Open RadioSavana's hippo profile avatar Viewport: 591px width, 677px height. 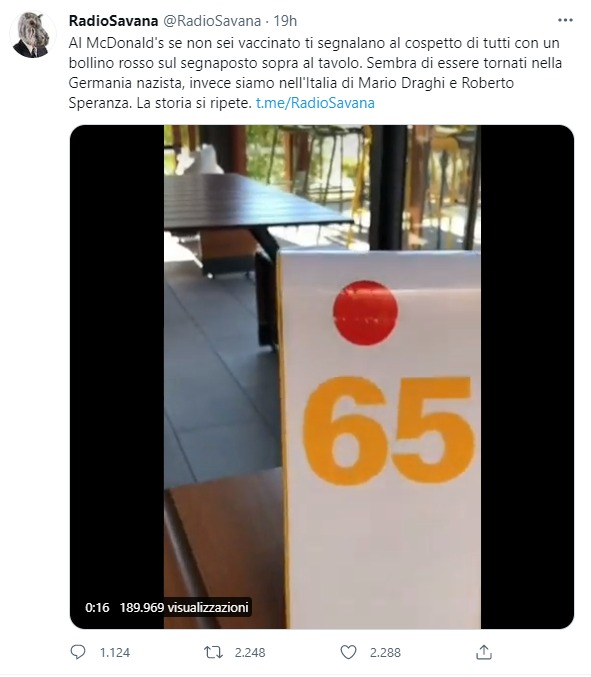click(33, 35)
